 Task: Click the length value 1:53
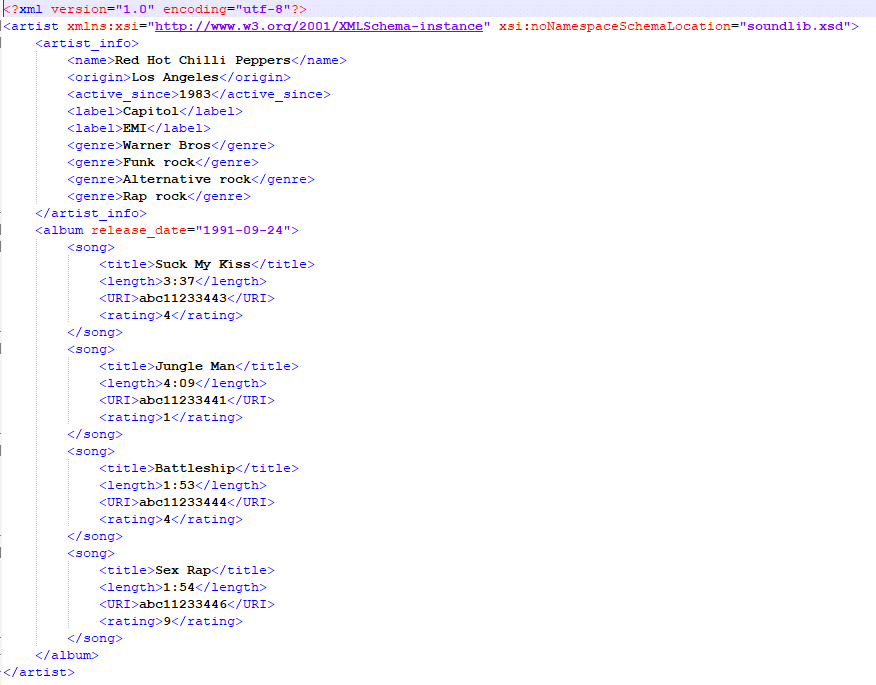(179, 486)
